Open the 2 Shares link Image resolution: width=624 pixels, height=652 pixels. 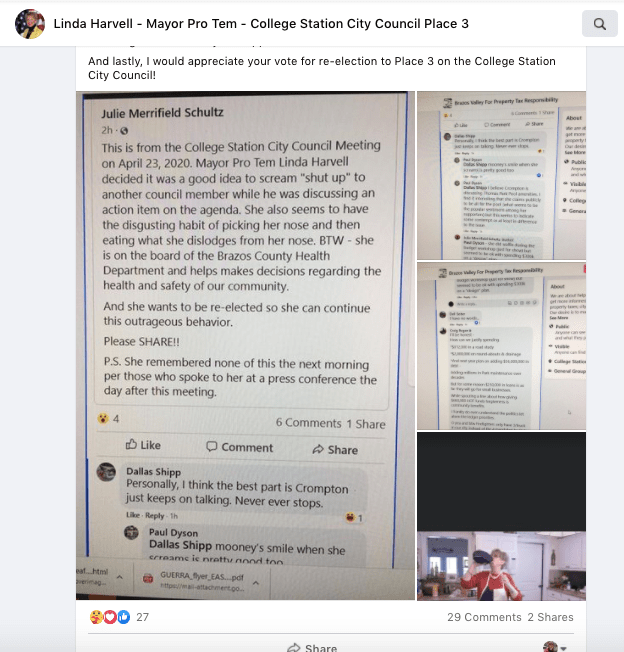(x=550, y=617)
